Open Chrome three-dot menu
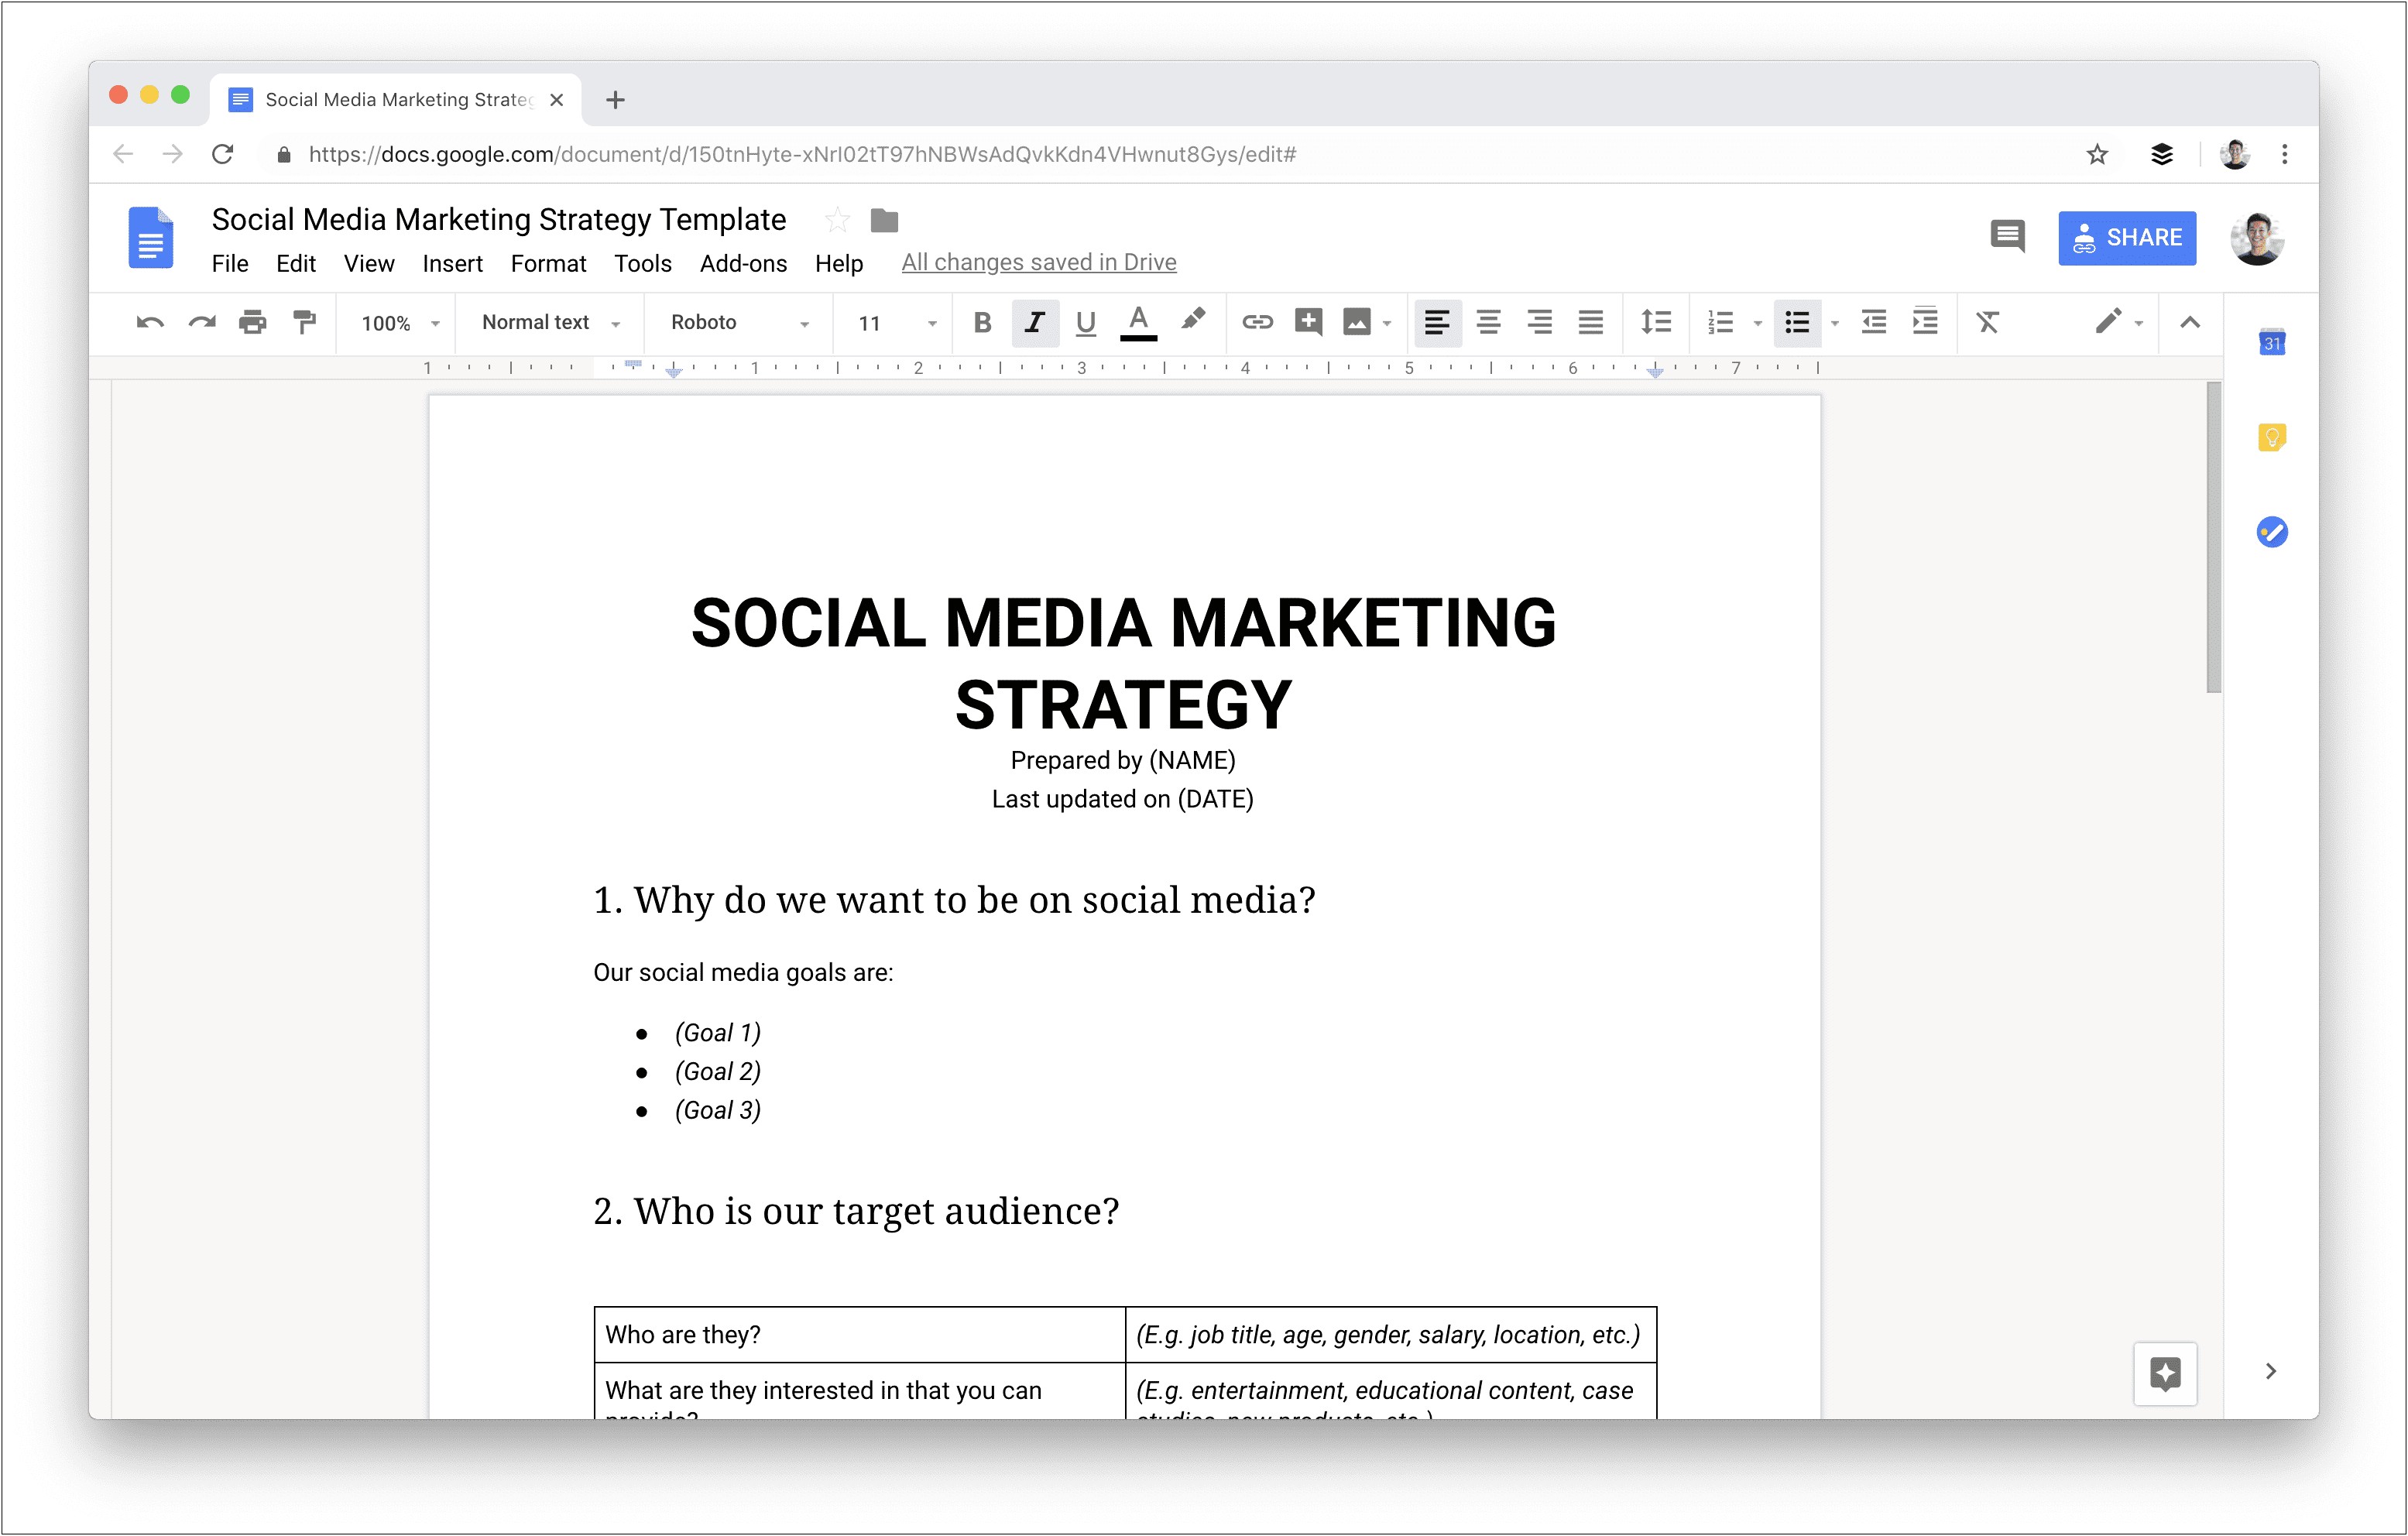The image size is (2408, 1536). click(2285, 154)
